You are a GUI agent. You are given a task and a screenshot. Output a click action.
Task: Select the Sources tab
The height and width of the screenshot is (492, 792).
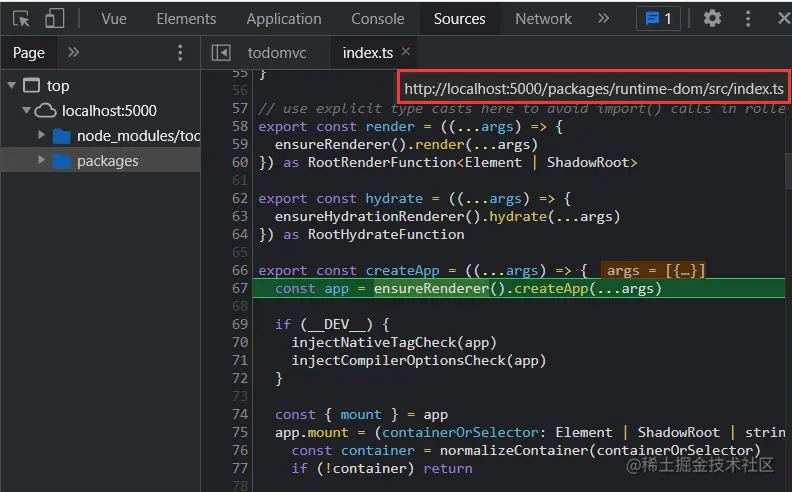click(460, 19)
